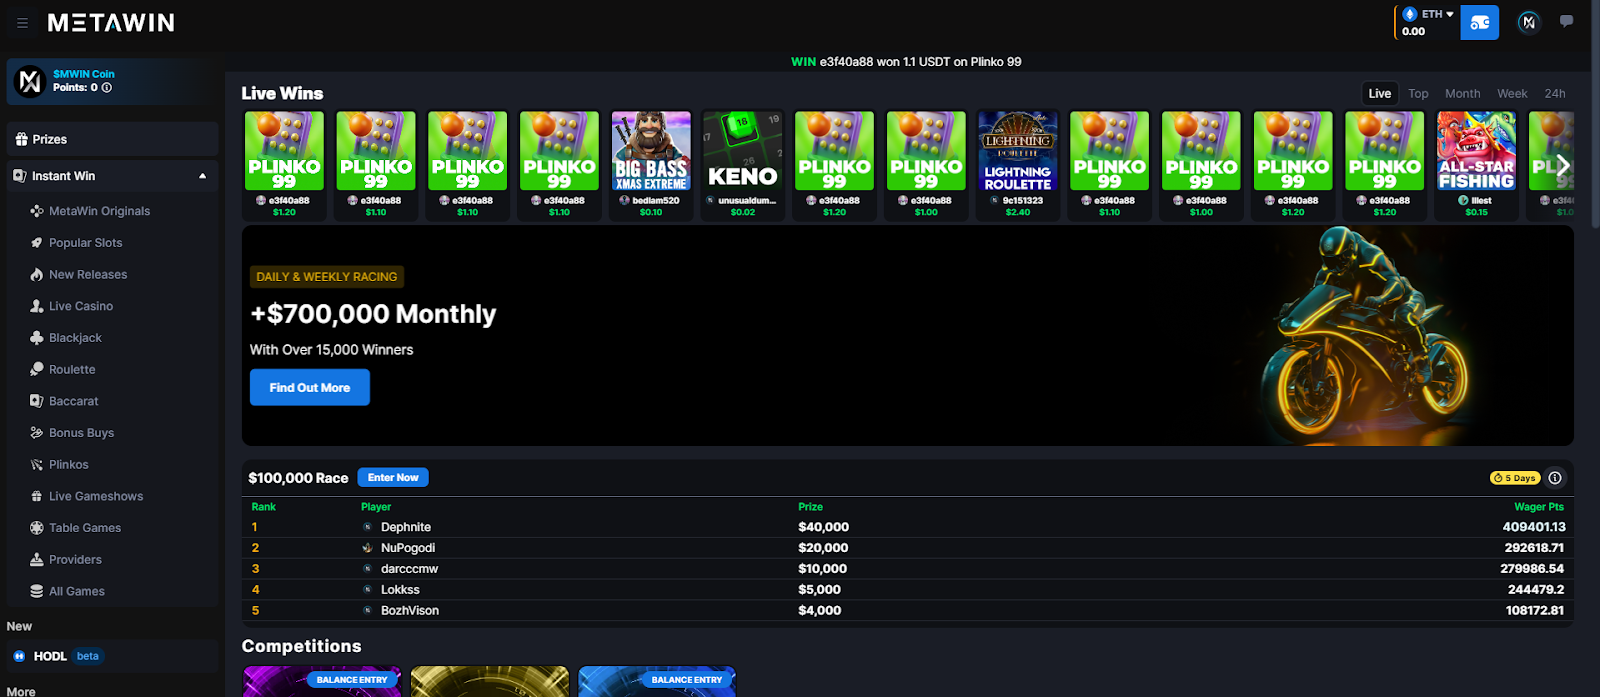The image size is (1600, 697).
Task: Click wager points value 409401.13
Action: [x=1534, y=527]
